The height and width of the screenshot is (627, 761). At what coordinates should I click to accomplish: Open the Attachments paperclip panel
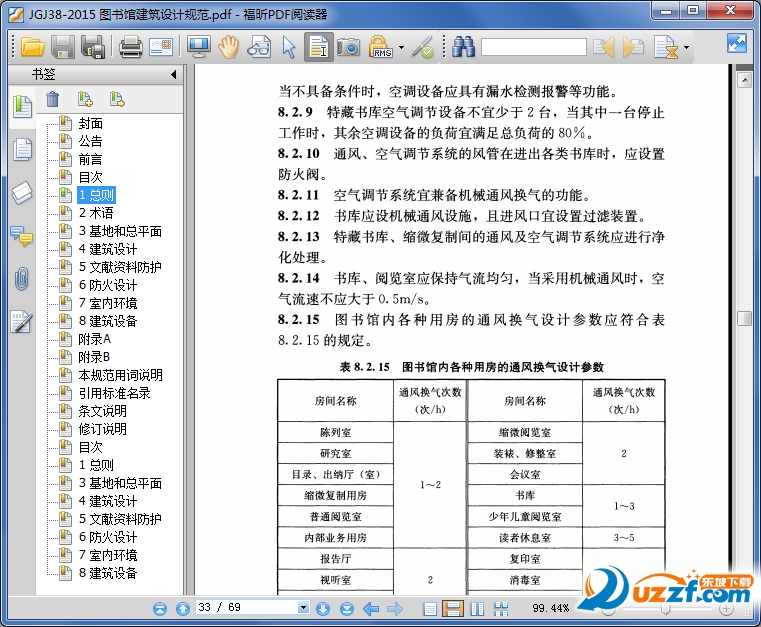[21, 279]
